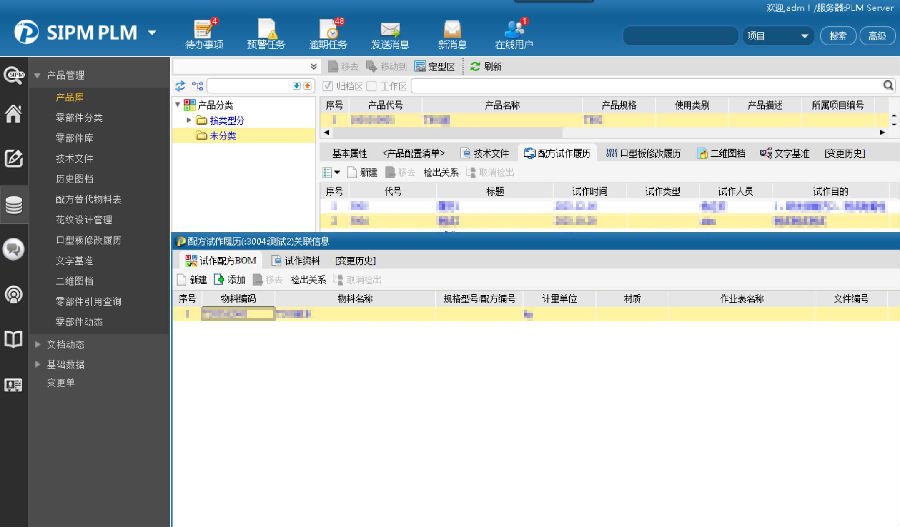Image resolution: width=900 pixels, height=527 pixels.
Task: Open the 新消息 new messages icon
Action: 452,30
